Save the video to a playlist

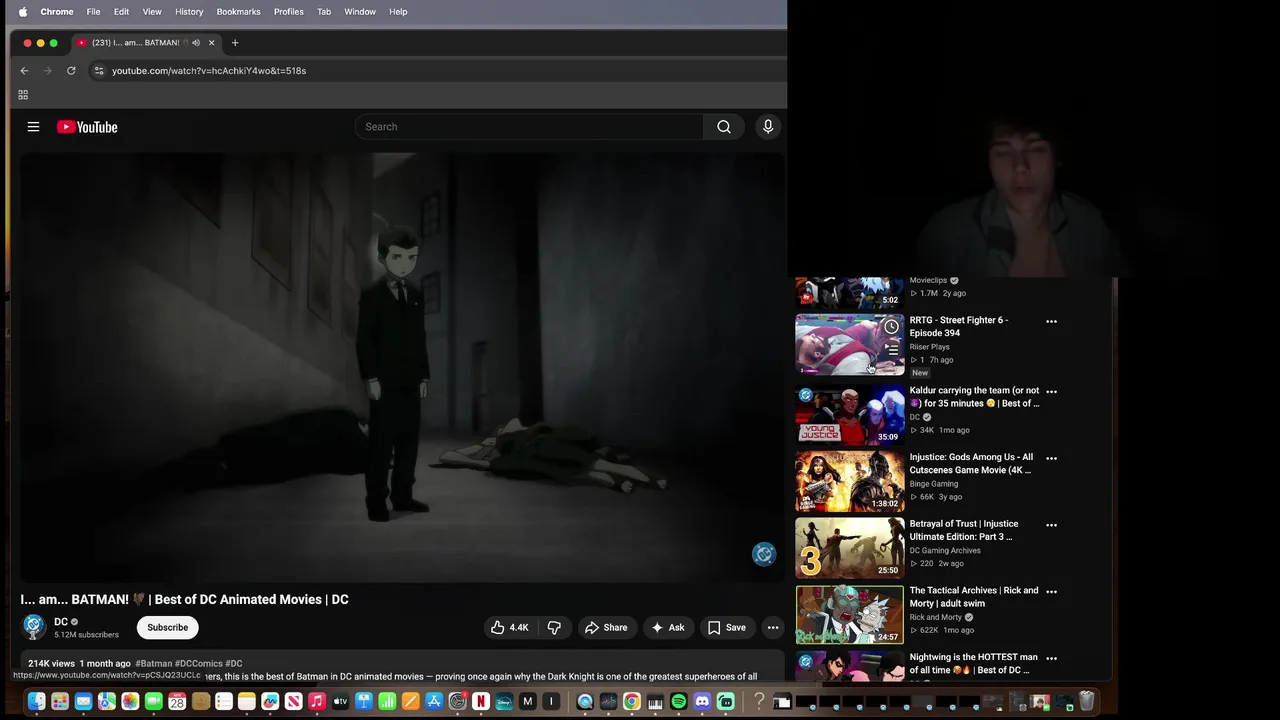point(727,627)
